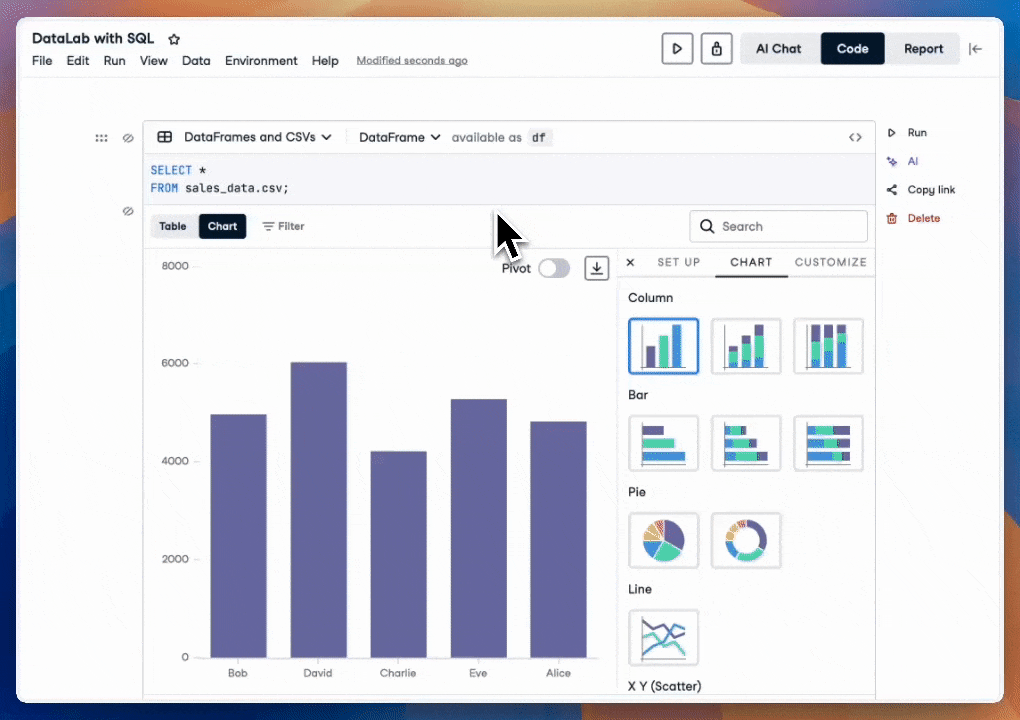The image size is (1020, 720).
Task: Collapse the right sidebar with arrow icon
Action: click(975, 49)
